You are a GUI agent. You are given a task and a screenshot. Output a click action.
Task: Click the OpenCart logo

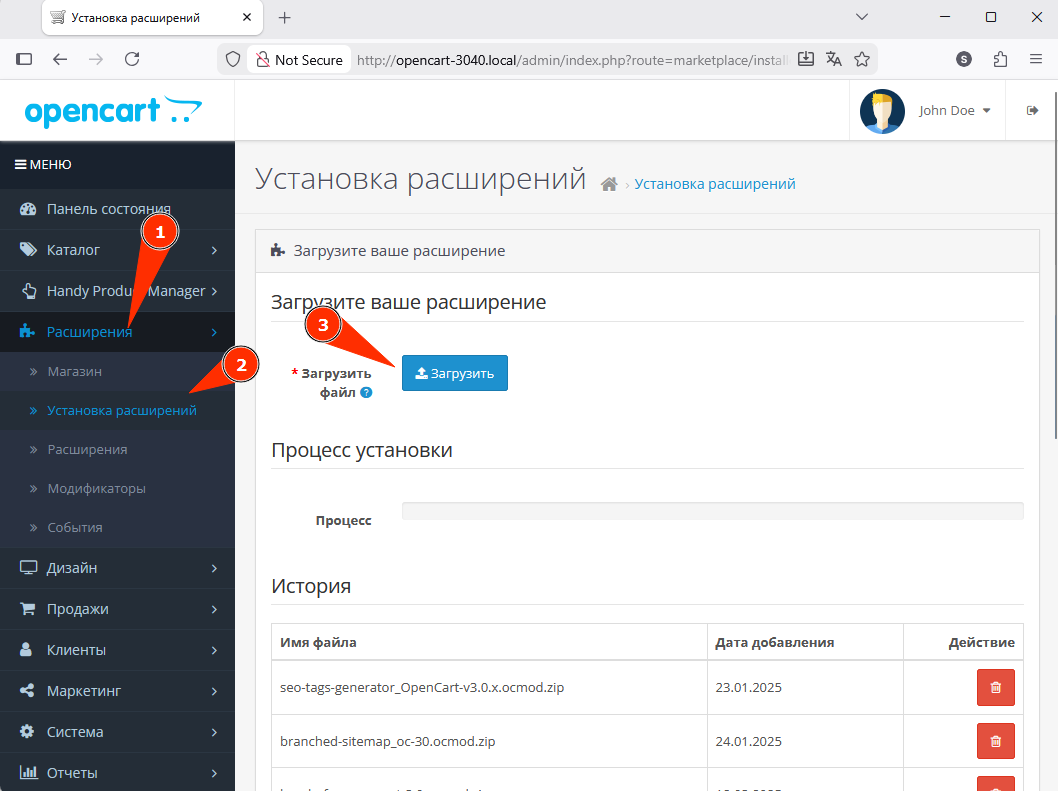point(113,111)
